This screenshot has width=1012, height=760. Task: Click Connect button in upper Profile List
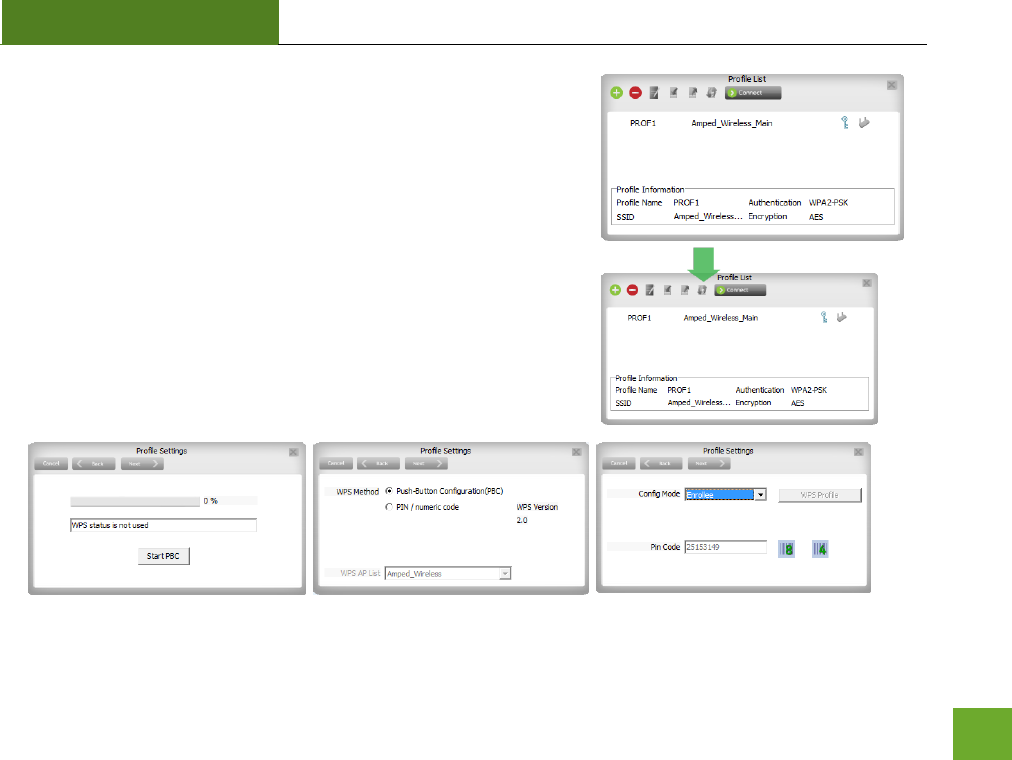753,93
